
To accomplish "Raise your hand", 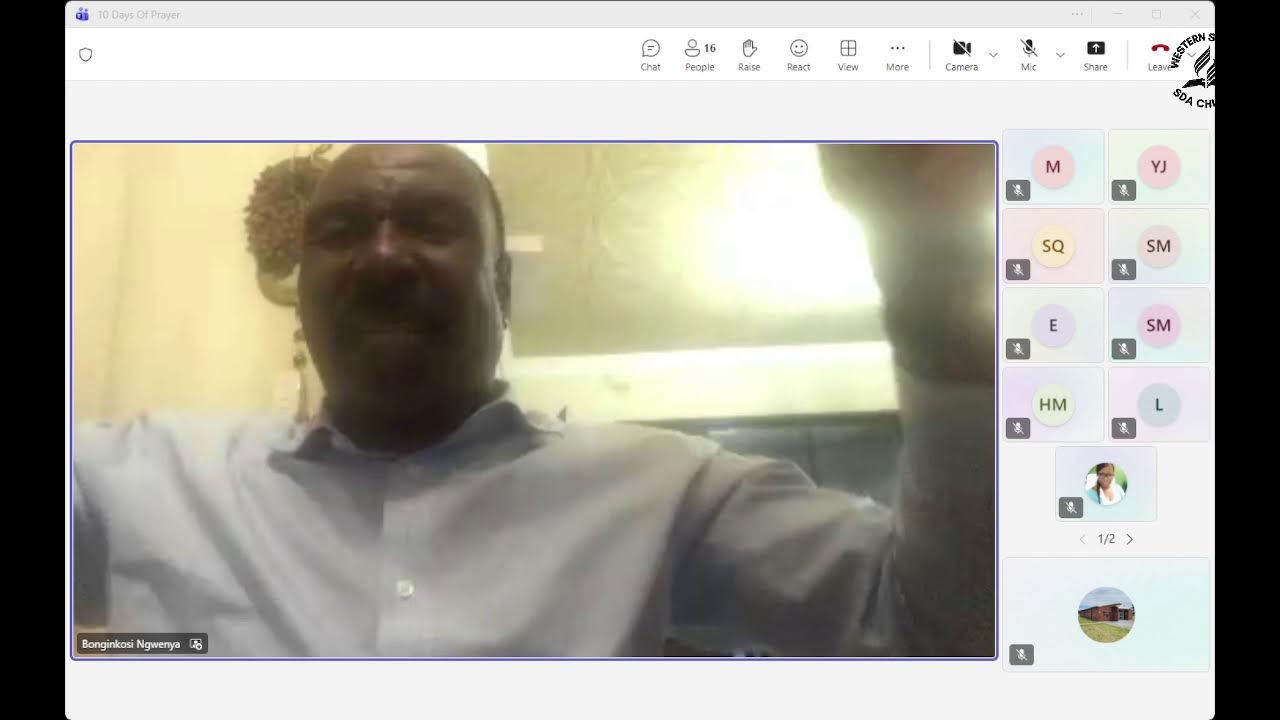I will click(x=749, y=55).
